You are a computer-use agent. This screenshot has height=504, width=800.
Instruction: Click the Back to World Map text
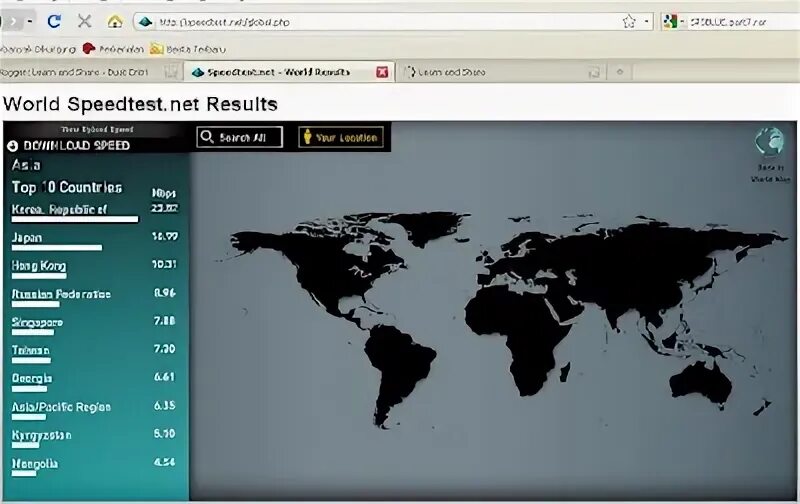(770, 173)
